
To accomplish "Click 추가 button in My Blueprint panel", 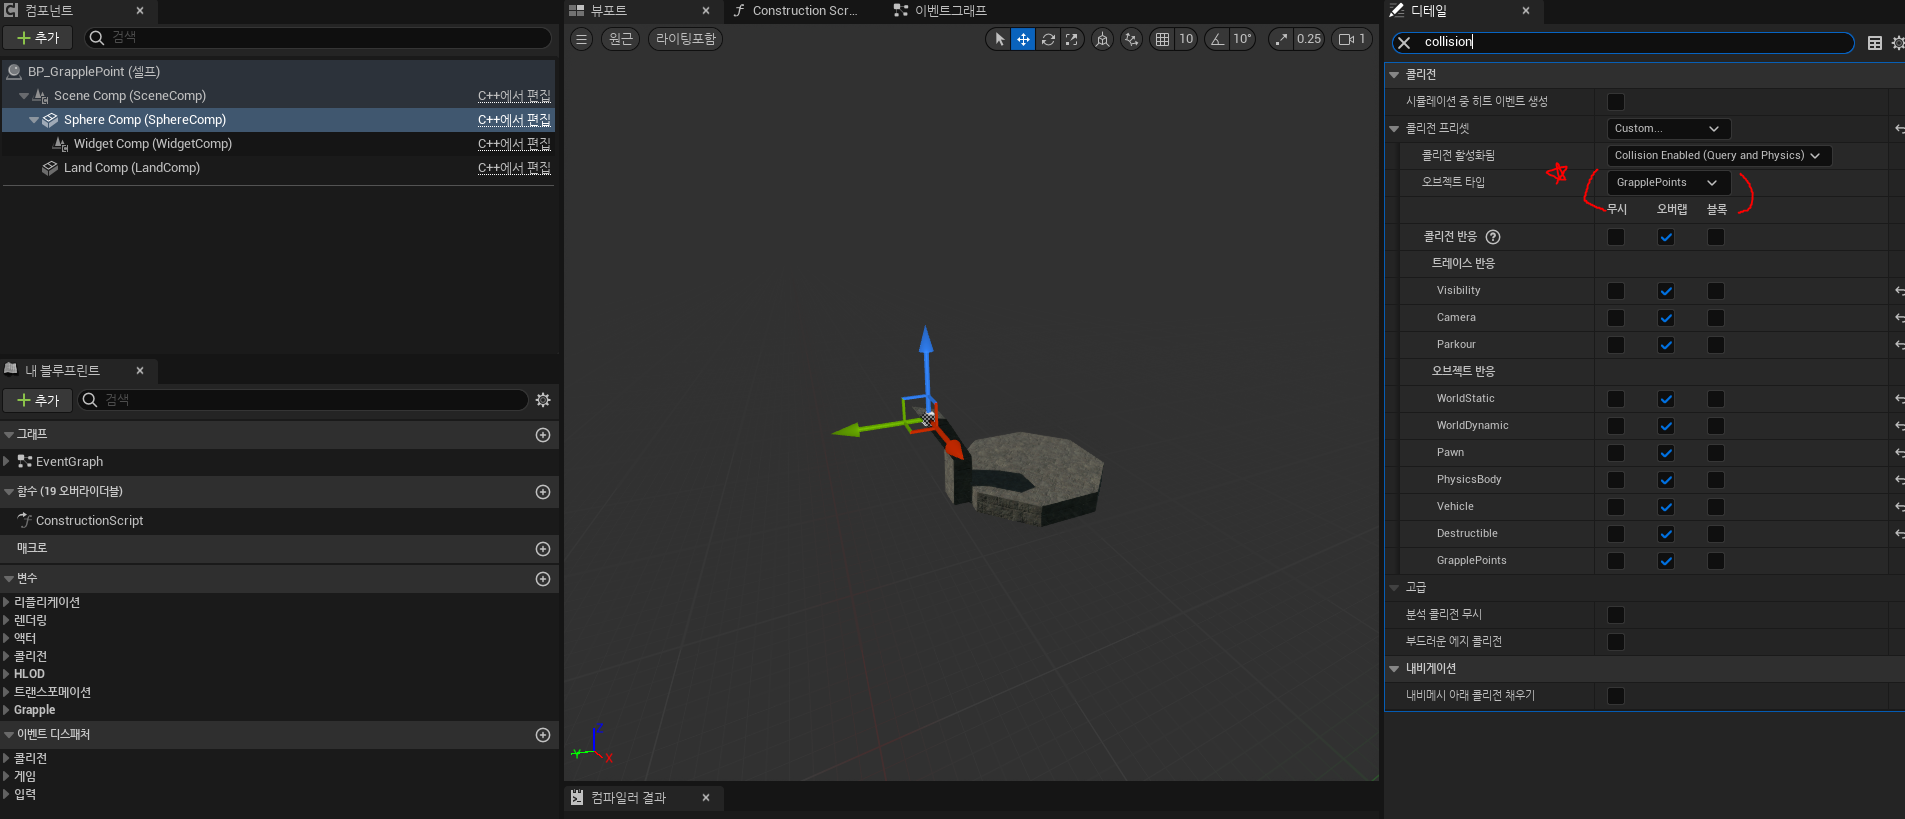I will point(37,400).
